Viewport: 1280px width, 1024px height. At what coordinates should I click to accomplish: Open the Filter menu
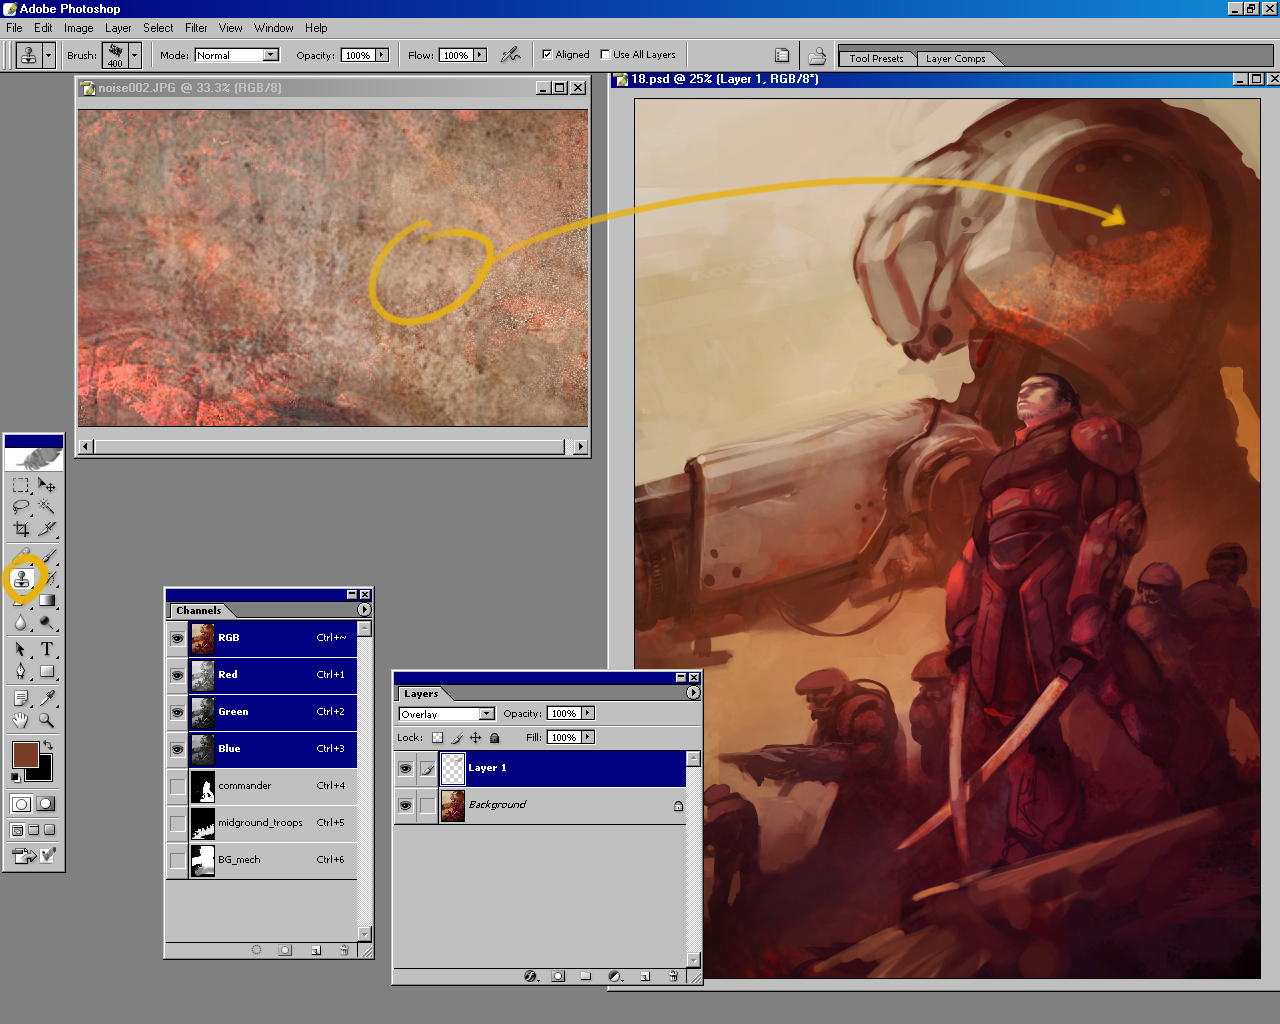point(196,28)
